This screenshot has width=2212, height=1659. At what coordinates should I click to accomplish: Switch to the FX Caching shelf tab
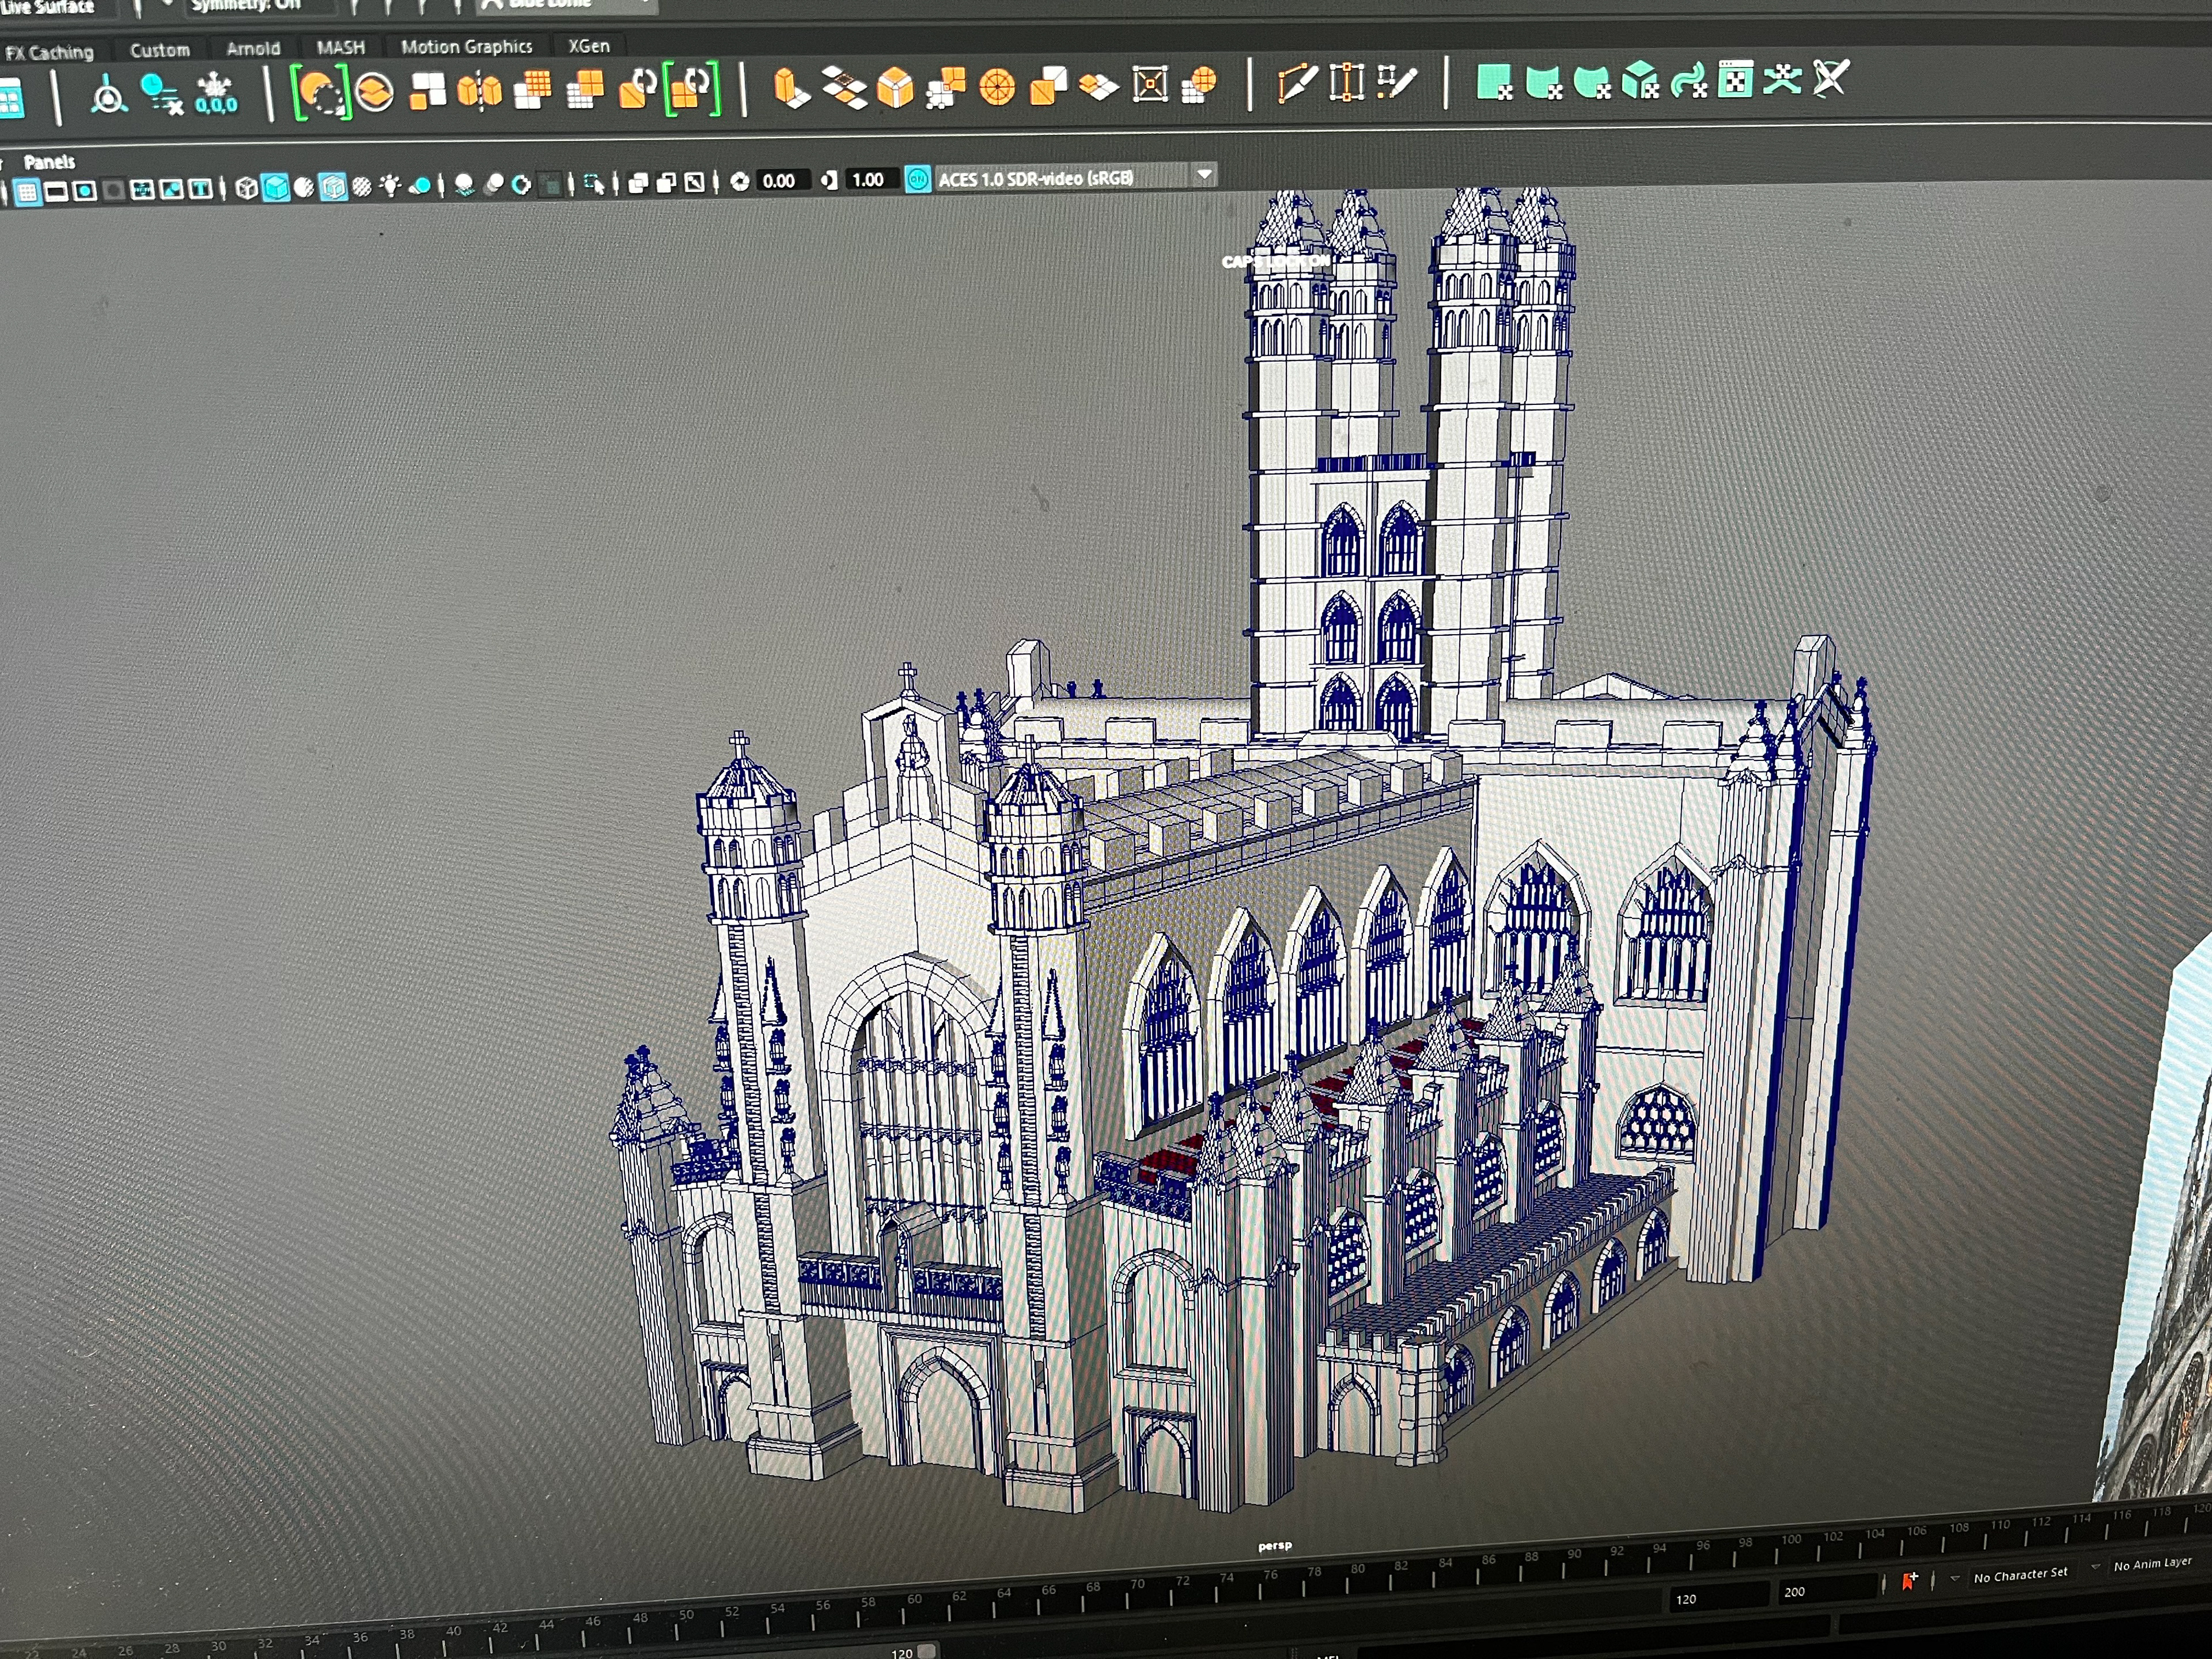tap(50, 52)
